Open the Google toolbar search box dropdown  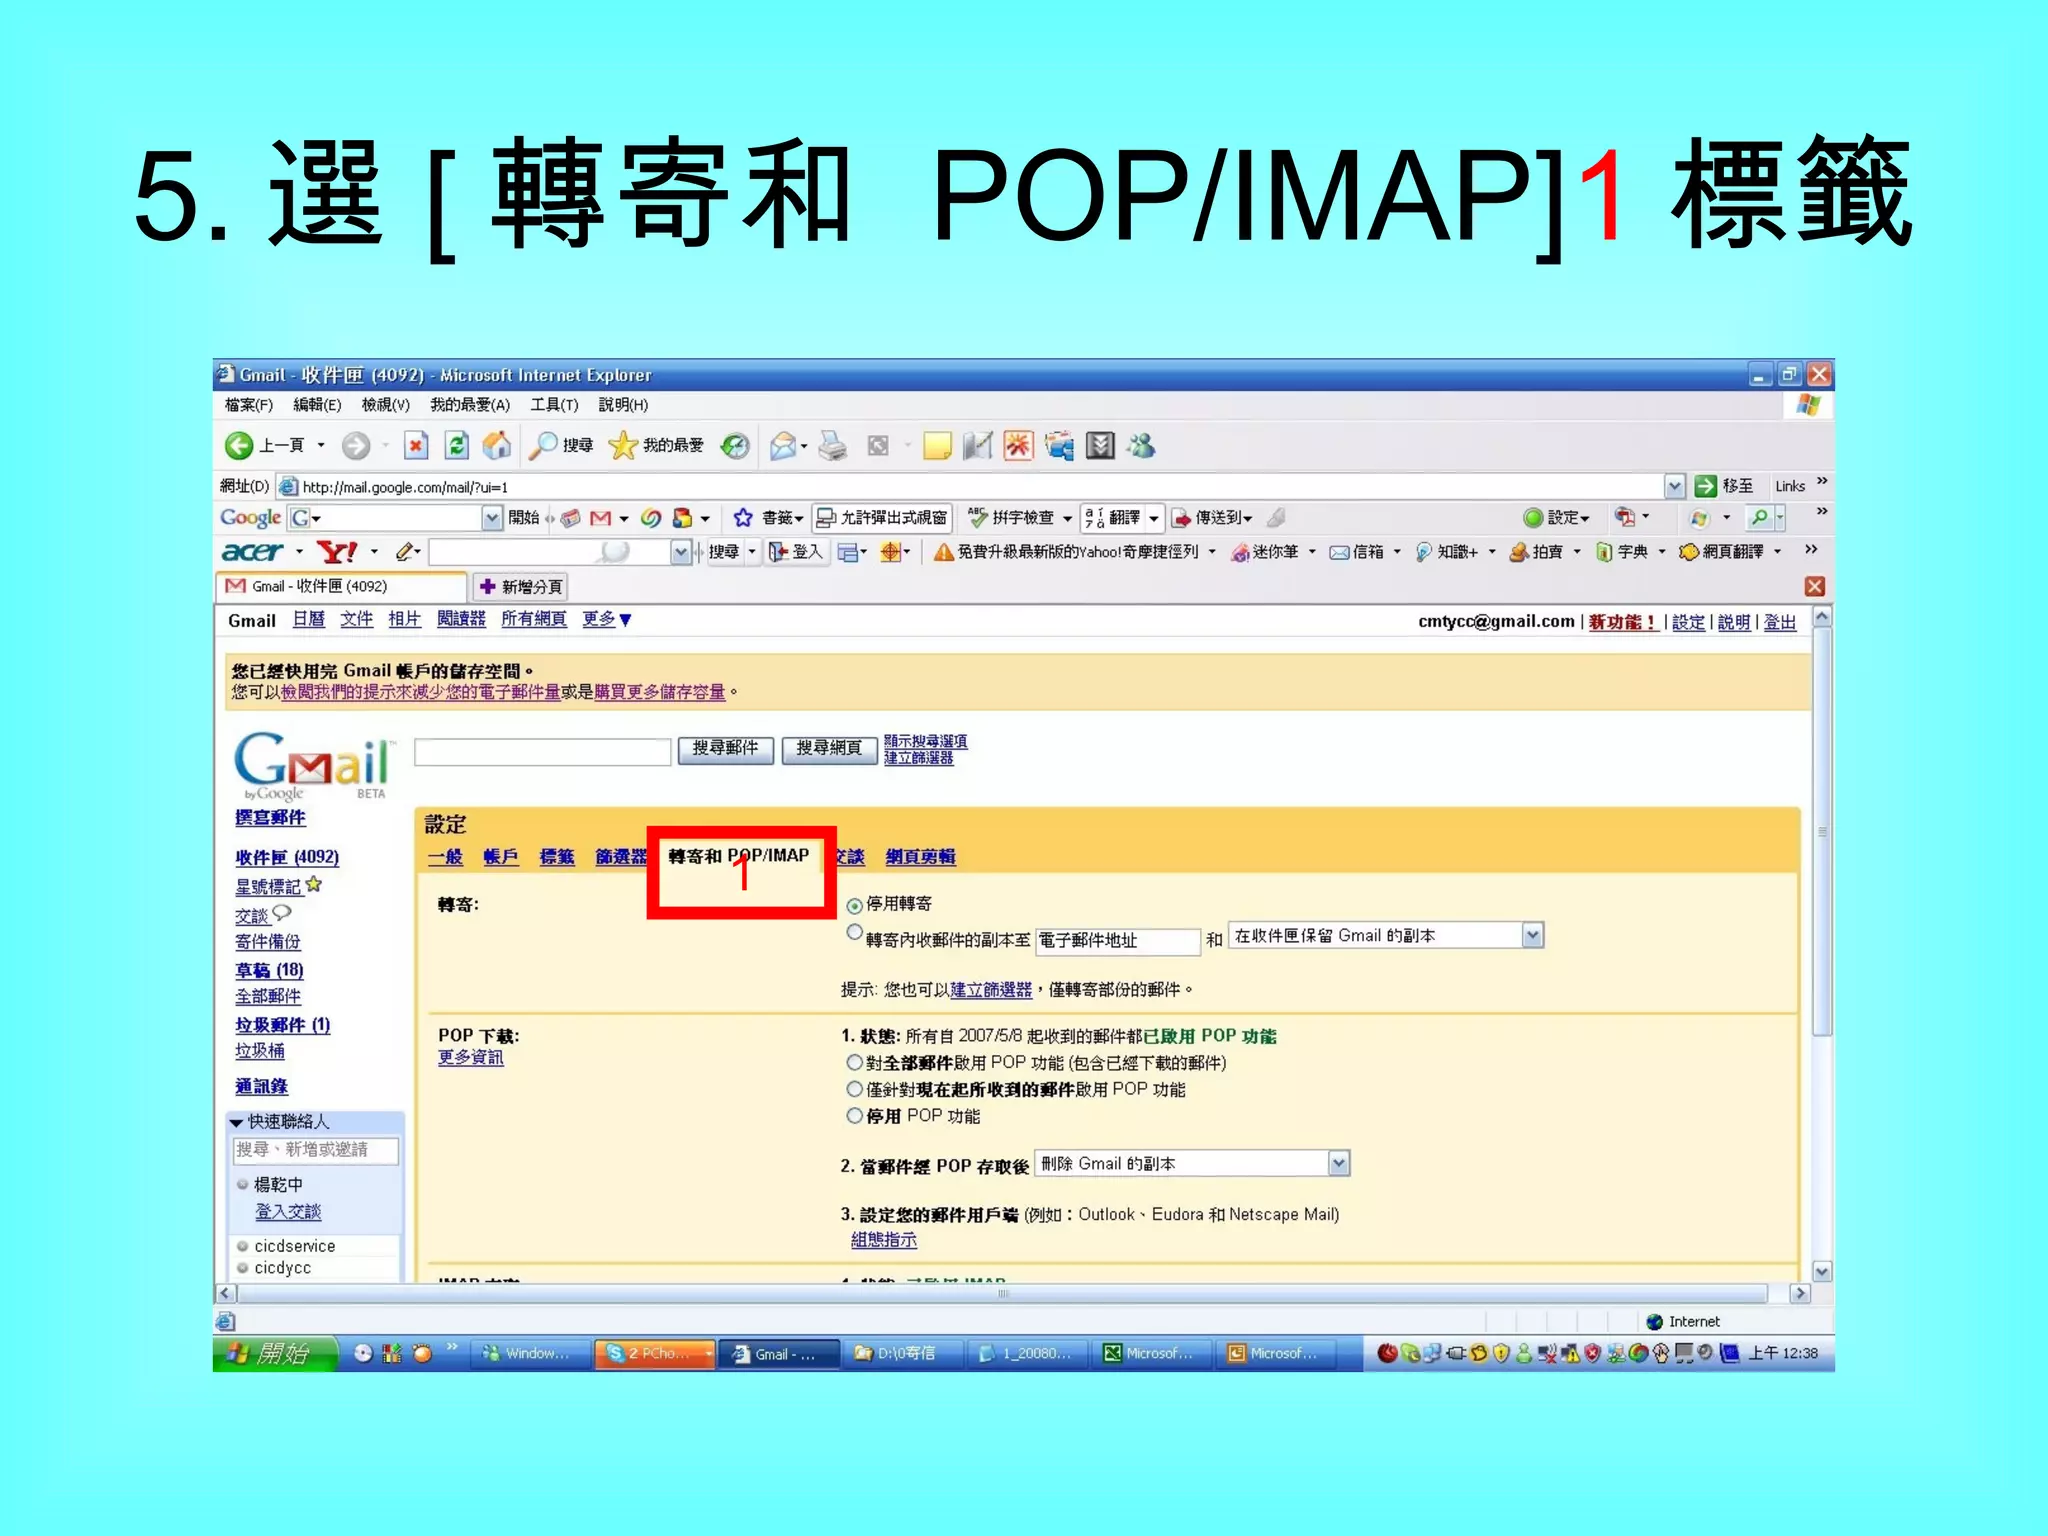pos(491,517)
